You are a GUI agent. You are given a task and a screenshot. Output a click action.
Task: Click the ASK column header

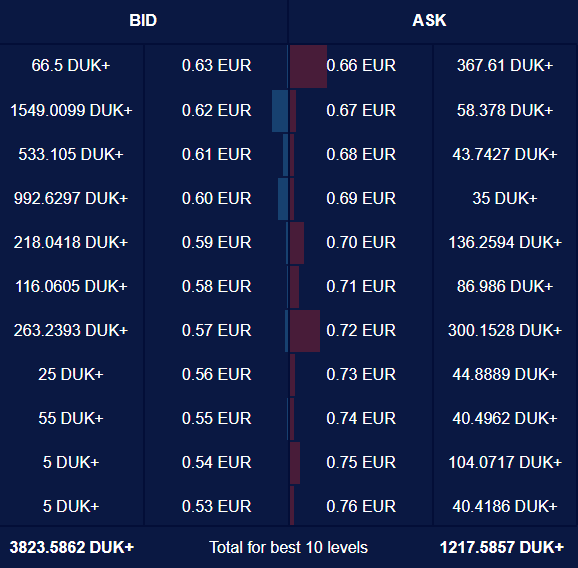(429, 21)
